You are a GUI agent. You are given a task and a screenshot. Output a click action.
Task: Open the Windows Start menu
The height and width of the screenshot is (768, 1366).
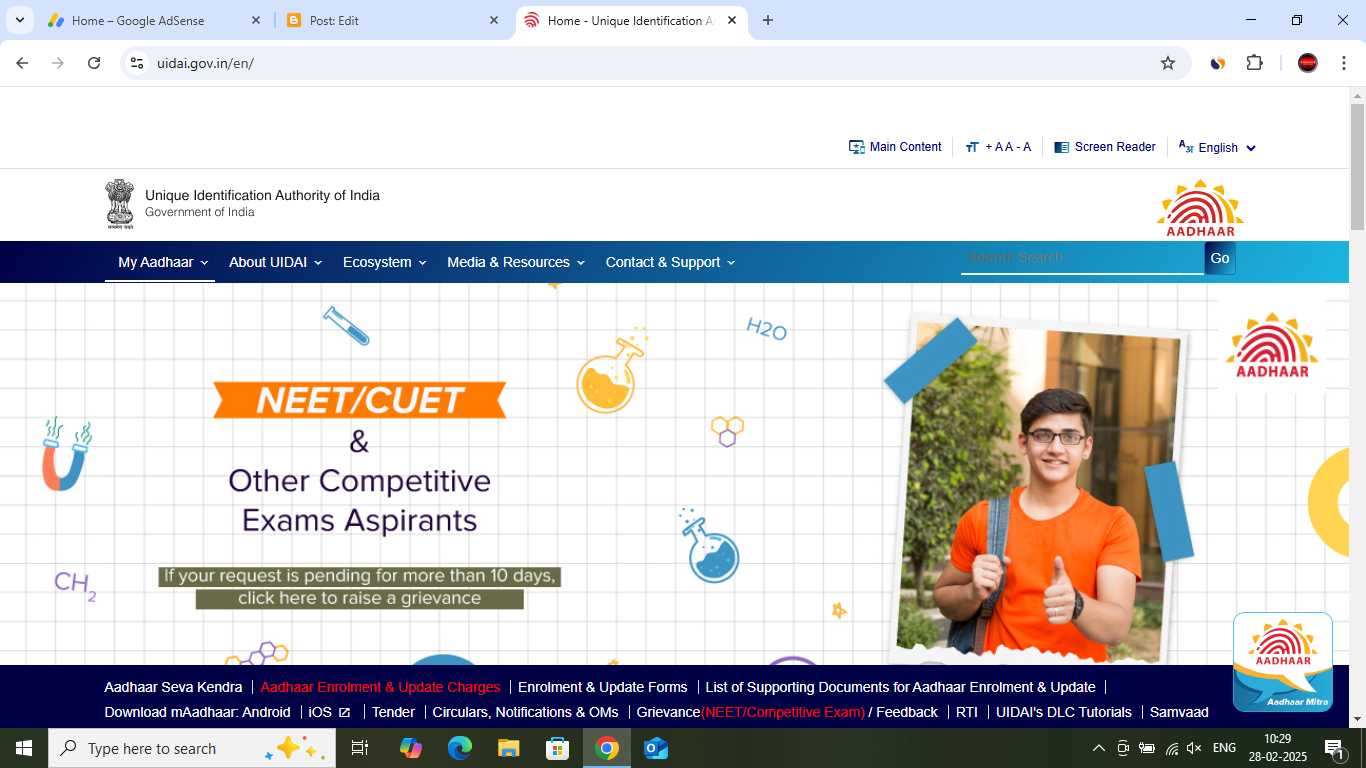(24, 748)
